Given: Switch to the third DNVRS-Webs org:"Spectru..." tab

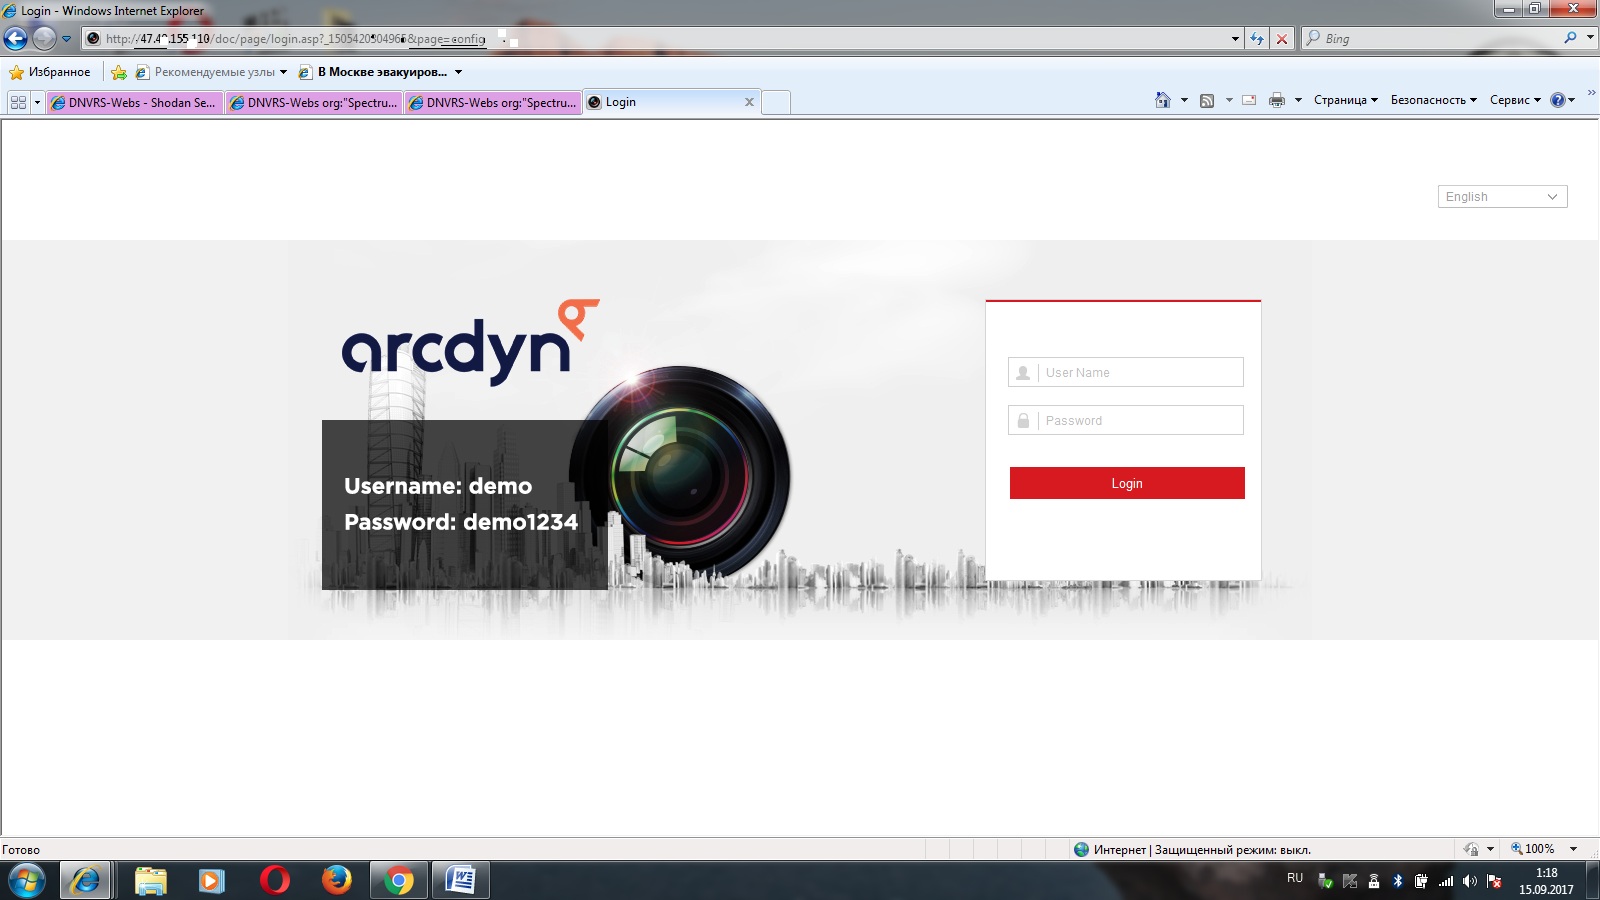Looking at the screenshot, I should (x=493, y=102).
